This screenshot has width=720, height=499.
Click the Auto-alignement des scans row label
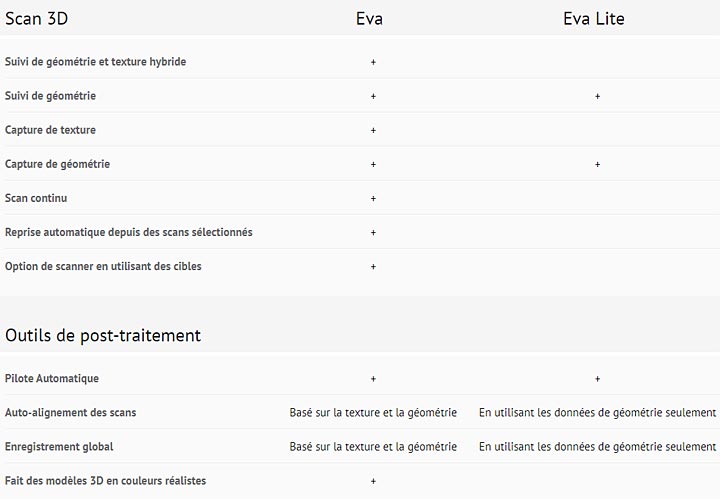[70, 413]
